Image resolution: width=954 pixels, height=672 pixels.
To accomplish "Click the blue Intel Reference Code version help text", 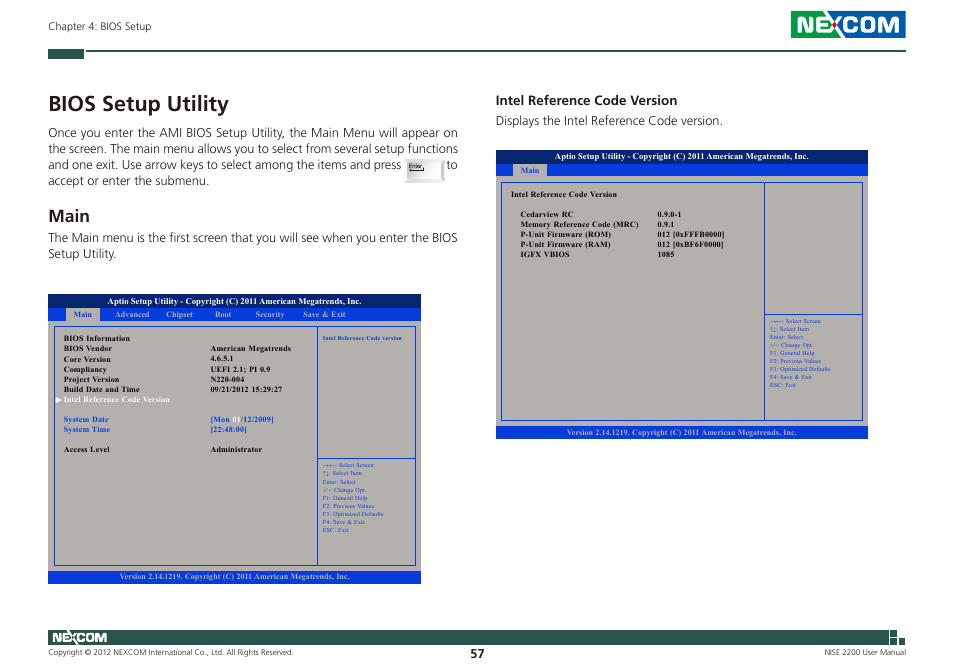I will point(362,338).
